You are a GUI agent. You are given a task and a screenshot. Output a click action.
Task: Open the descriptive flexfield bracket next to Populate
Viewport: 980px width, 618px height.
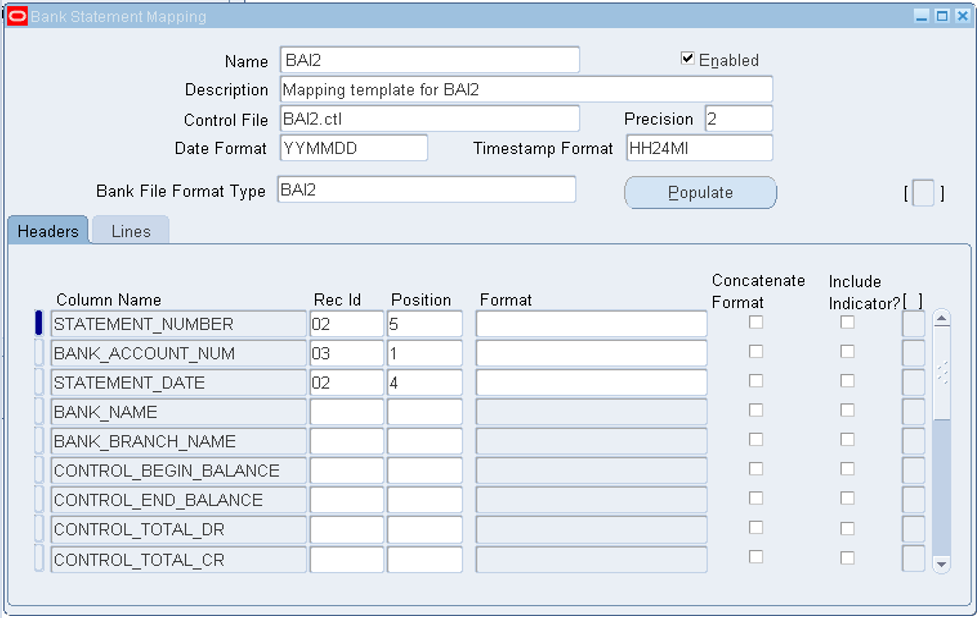[921, 193]
